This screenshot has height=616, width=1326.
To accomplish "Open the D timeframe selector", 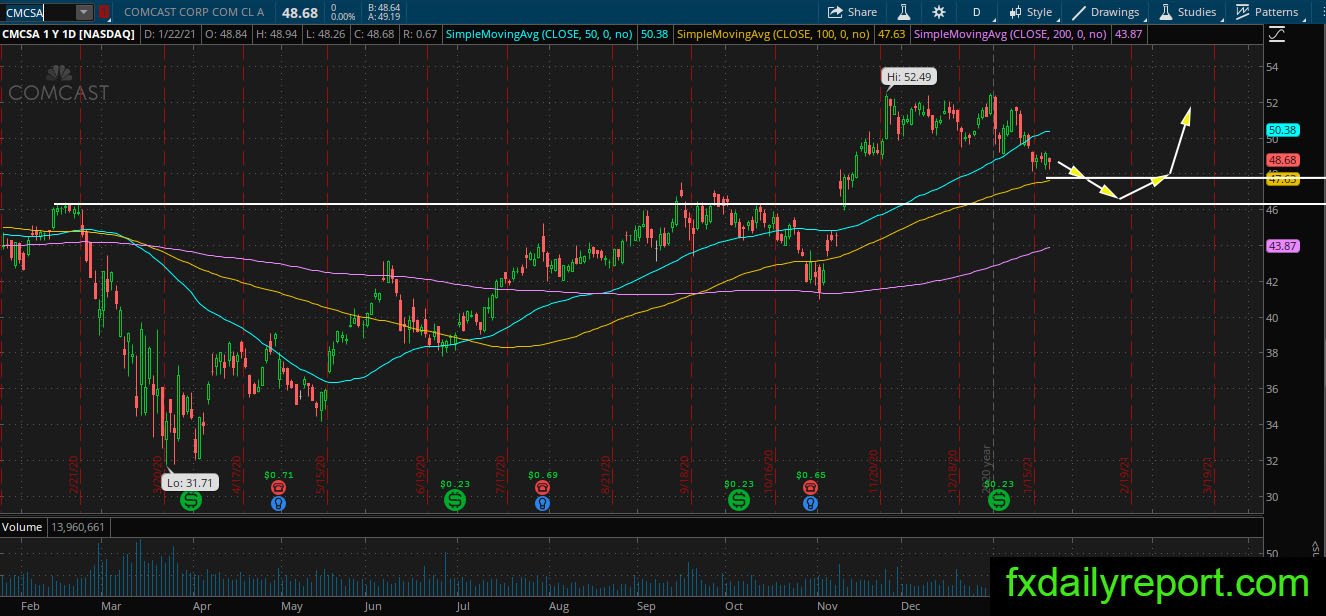I will point(976,12).
